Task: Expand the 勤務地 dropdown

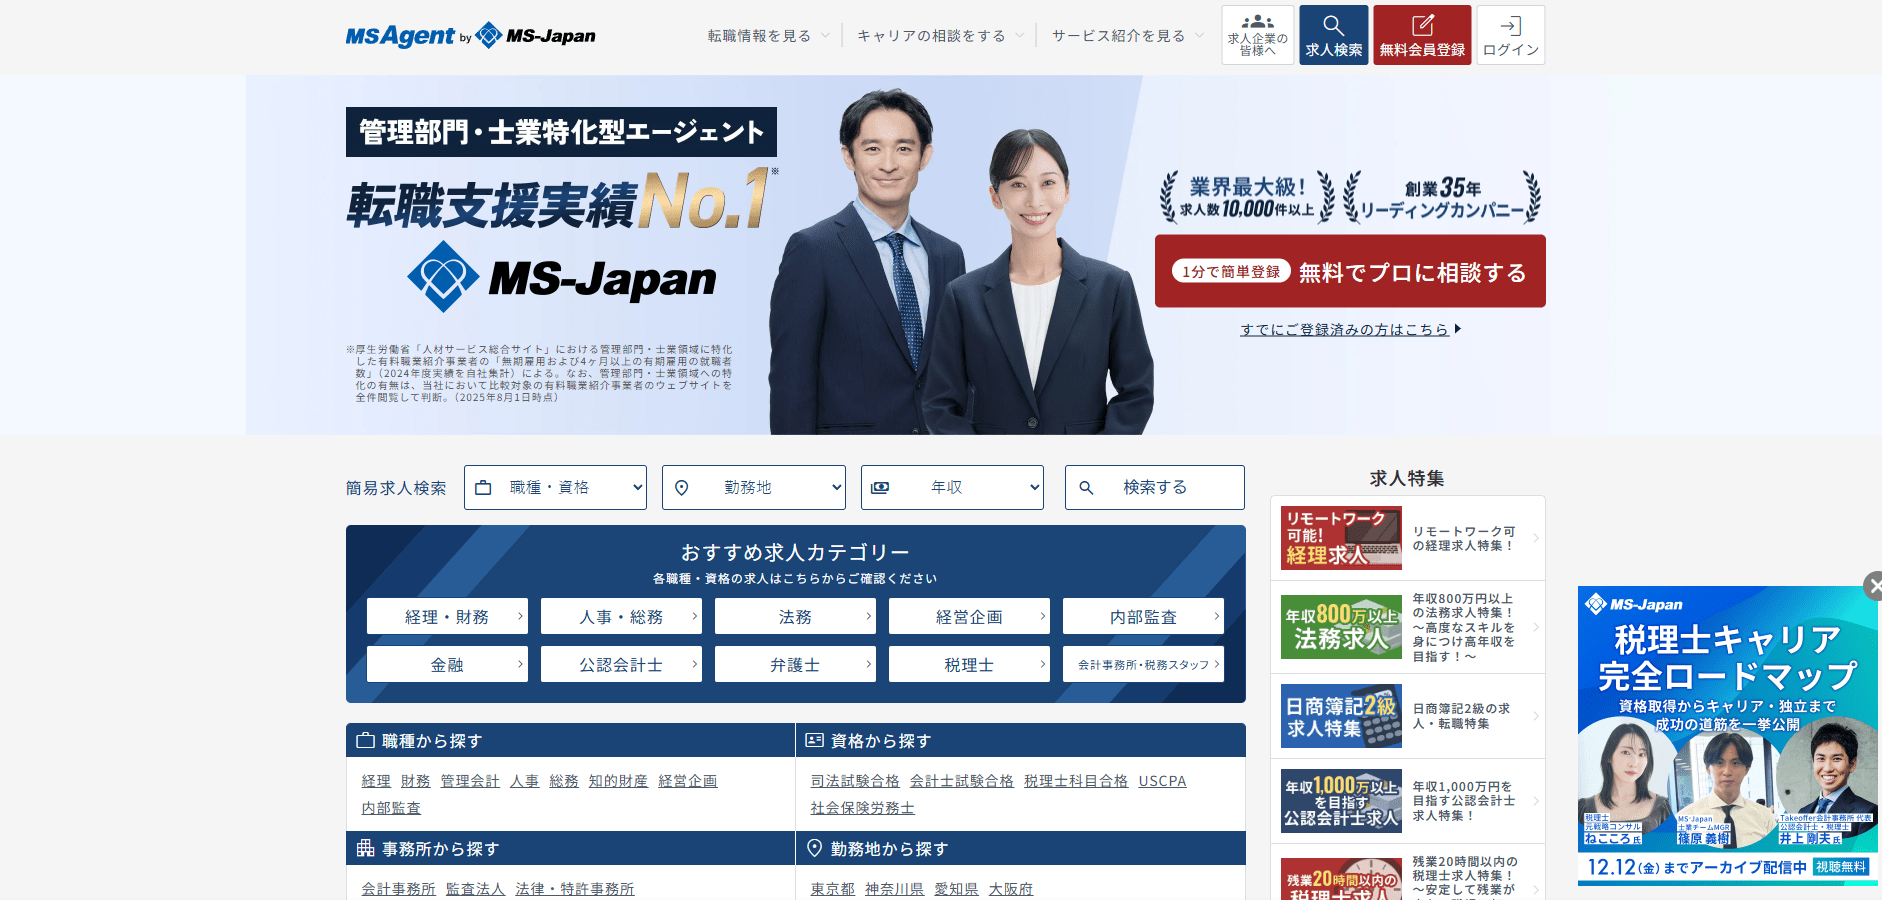Action: coord(754,488)
